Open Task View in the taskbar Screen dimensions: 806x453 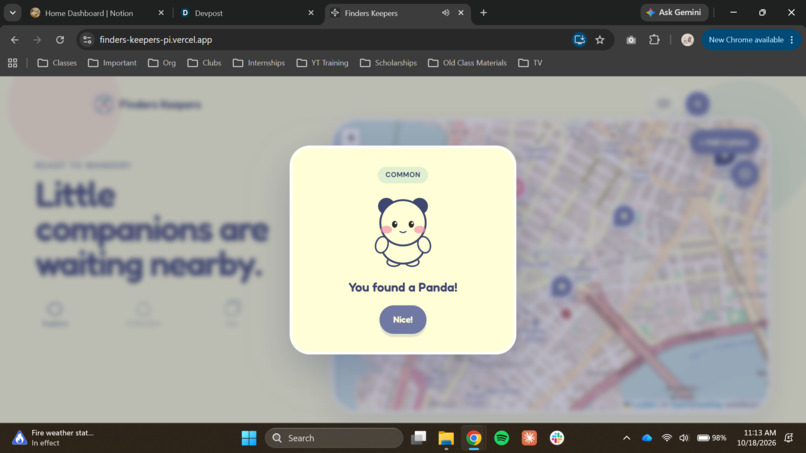pos(418,438)
